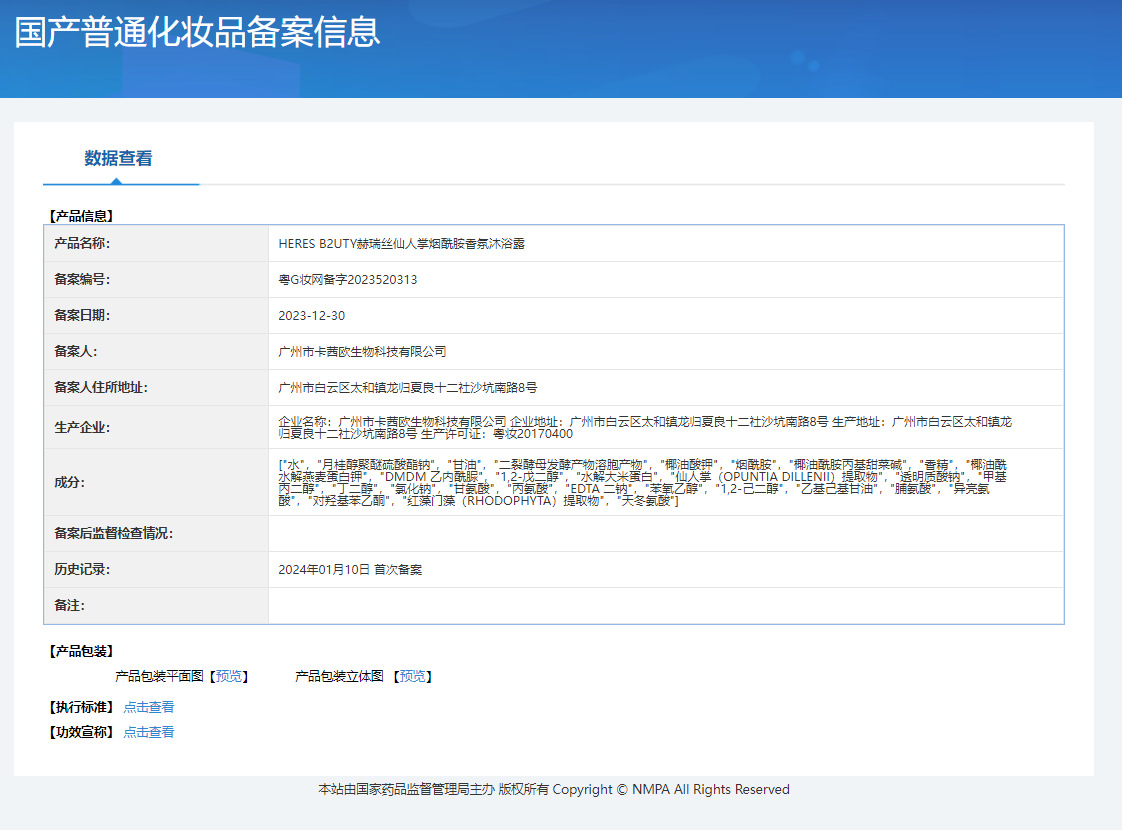Screen dimensions: 1122x830
Task: Select the 数据查看 tab
Action: (119, 158)
